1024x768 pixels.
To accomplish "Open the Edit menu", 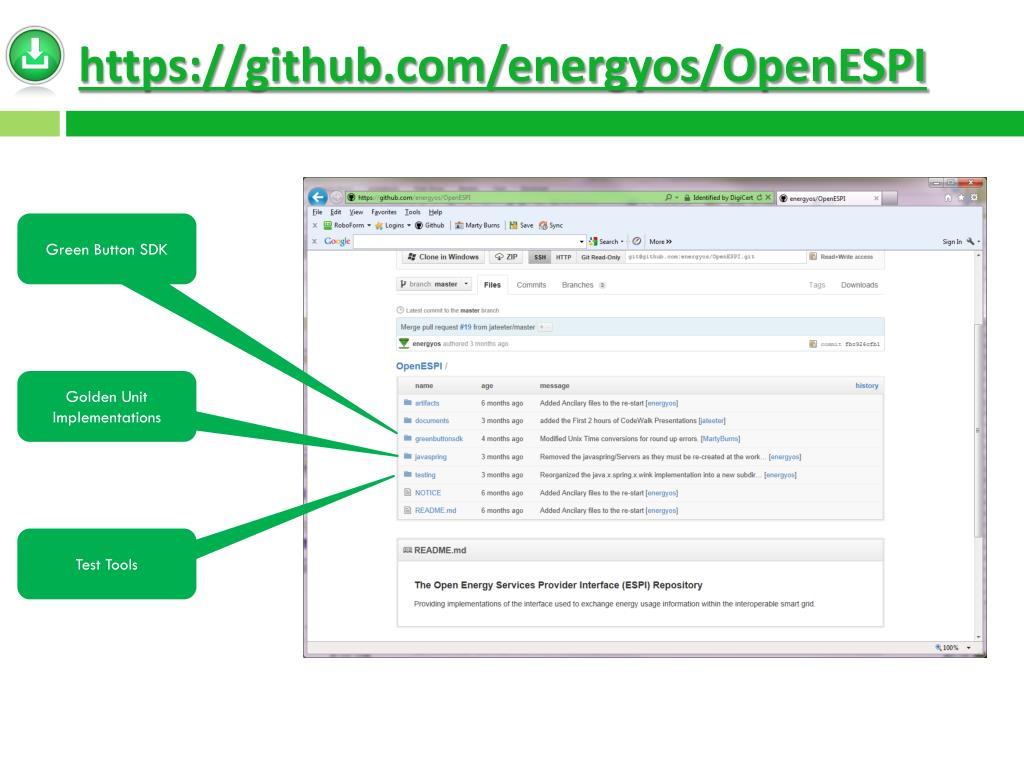I will pos(336,212).
